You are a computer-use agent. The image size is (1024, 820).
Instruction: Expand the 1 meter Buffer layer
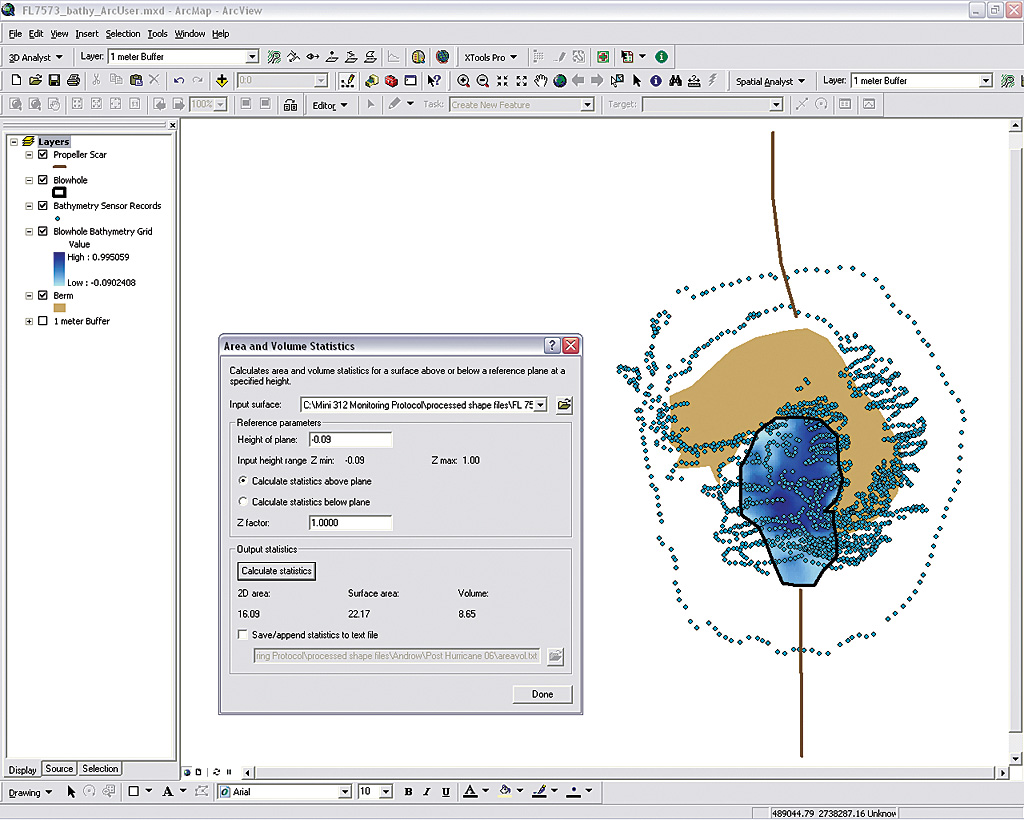(x=29, y=321)
